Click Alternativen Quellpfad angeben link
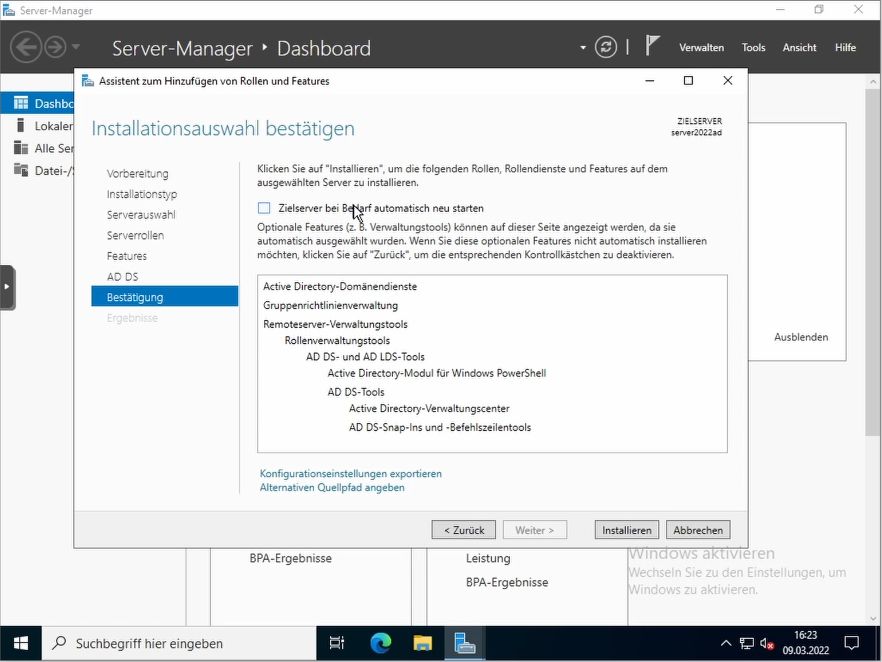The width and height of the screenshot is (882, 662). coord(332,488)
